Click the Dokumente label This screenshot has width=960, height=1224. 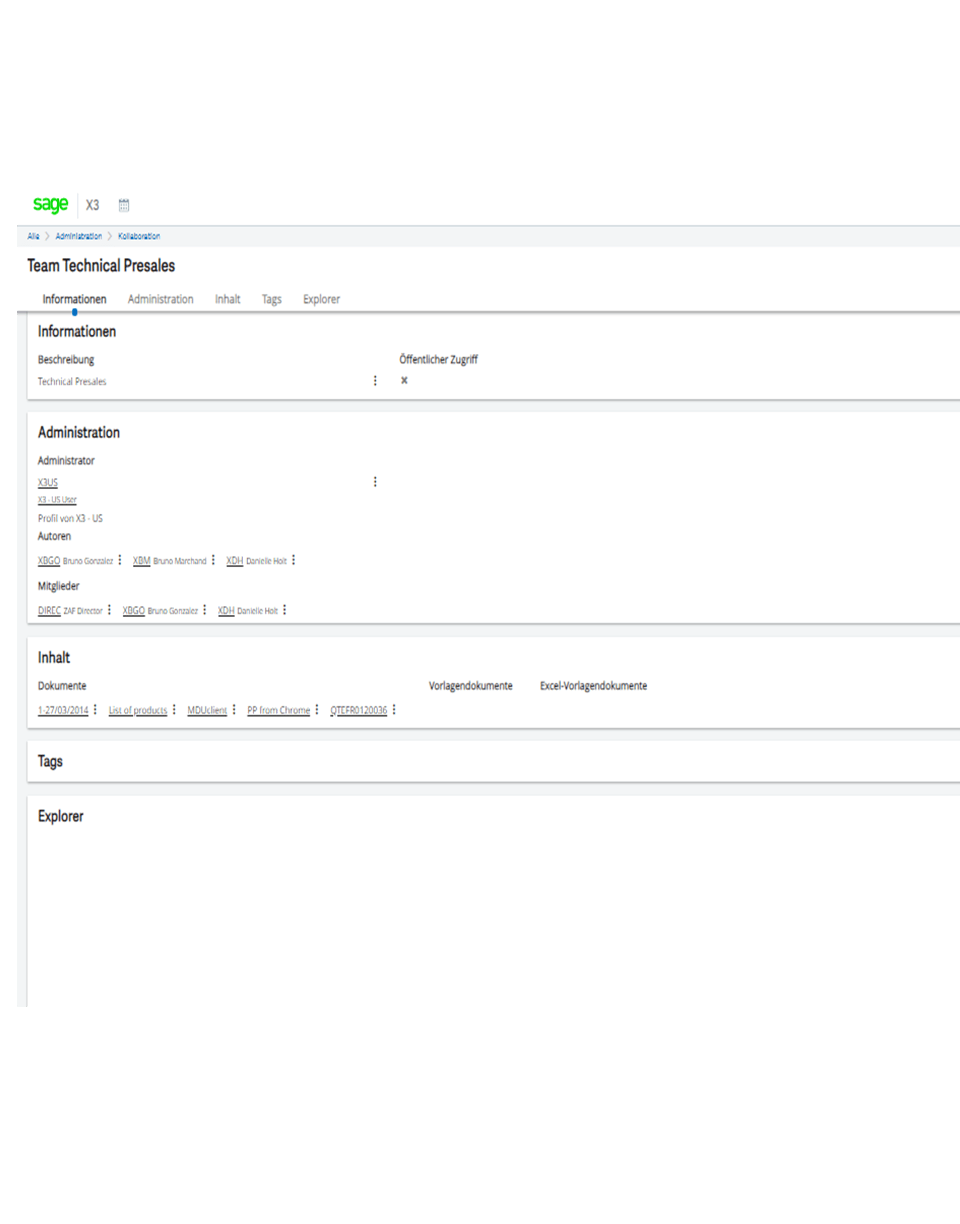(x=61, y=686)
